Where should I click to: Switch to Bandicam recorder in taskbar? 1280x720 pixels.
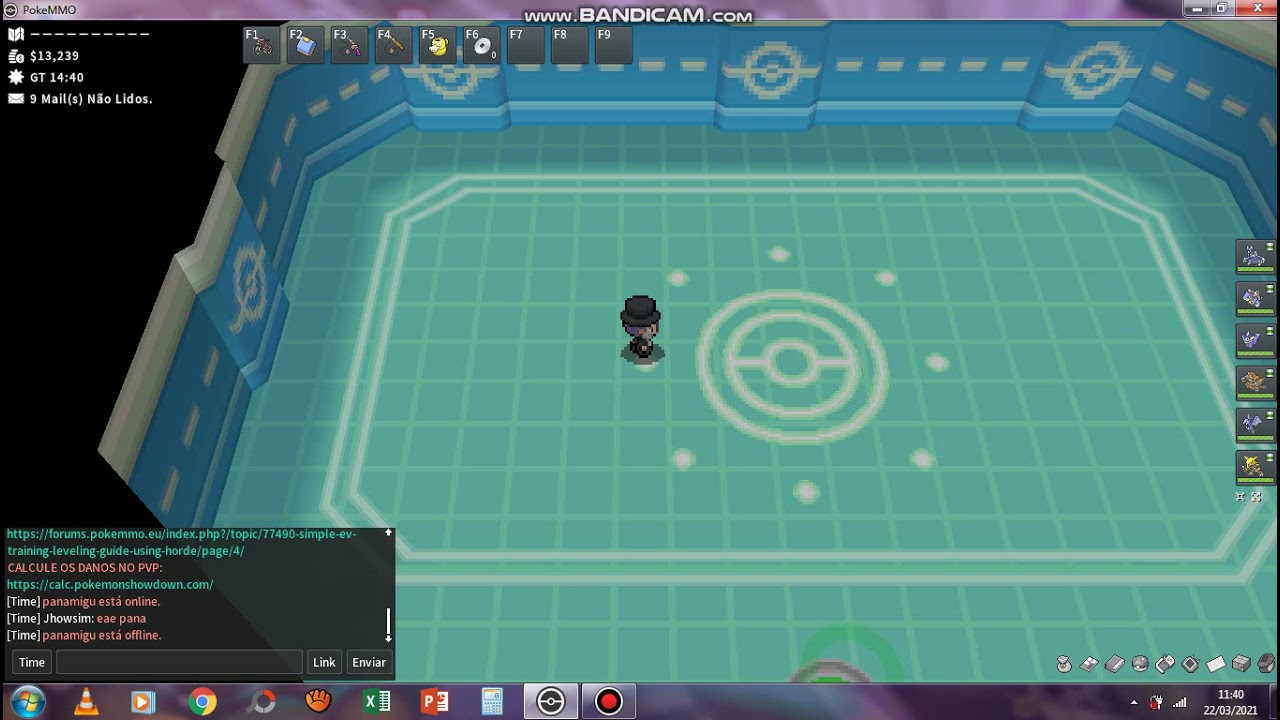[x=608, y=702]
